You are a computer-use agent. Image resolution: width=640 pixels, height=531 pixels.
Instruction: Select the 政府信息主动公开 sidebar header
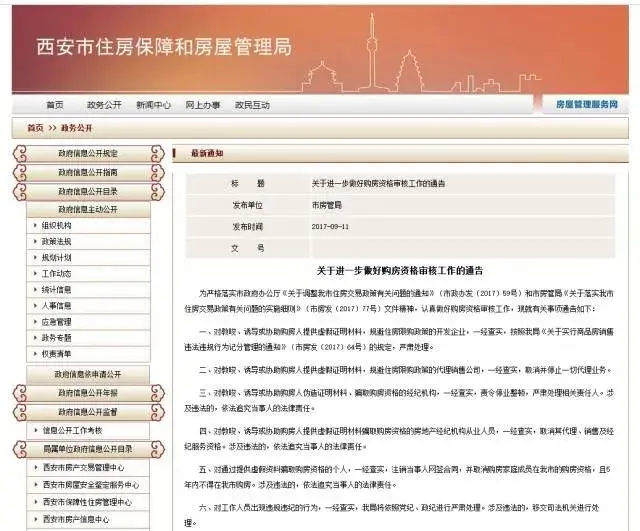point(88,209)
